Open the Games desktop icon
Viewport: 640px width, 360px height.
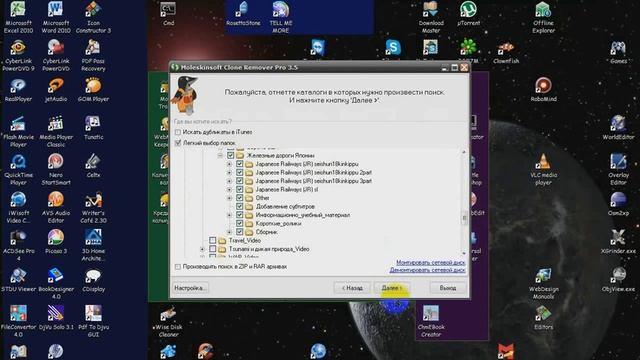click(618, 52)
